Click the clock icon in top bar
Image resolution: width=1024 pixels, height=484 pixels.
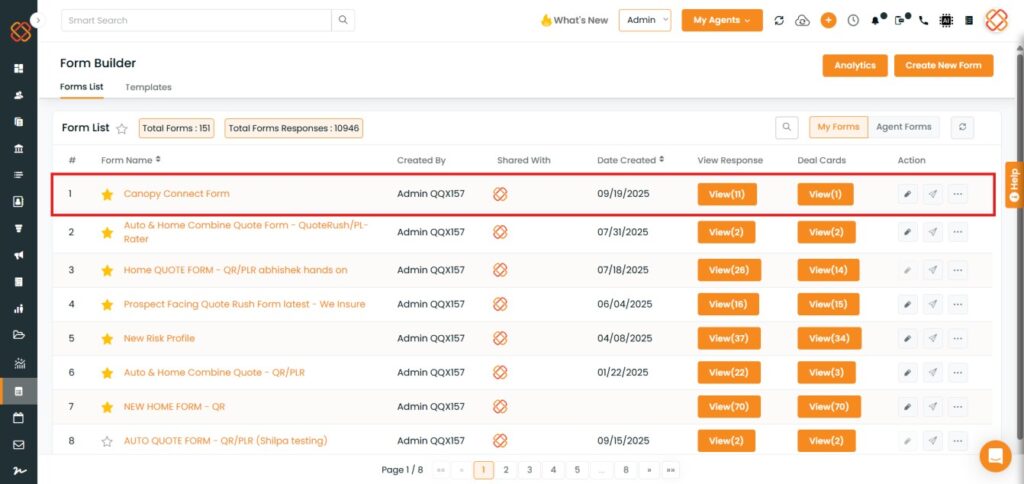(853, 20)
